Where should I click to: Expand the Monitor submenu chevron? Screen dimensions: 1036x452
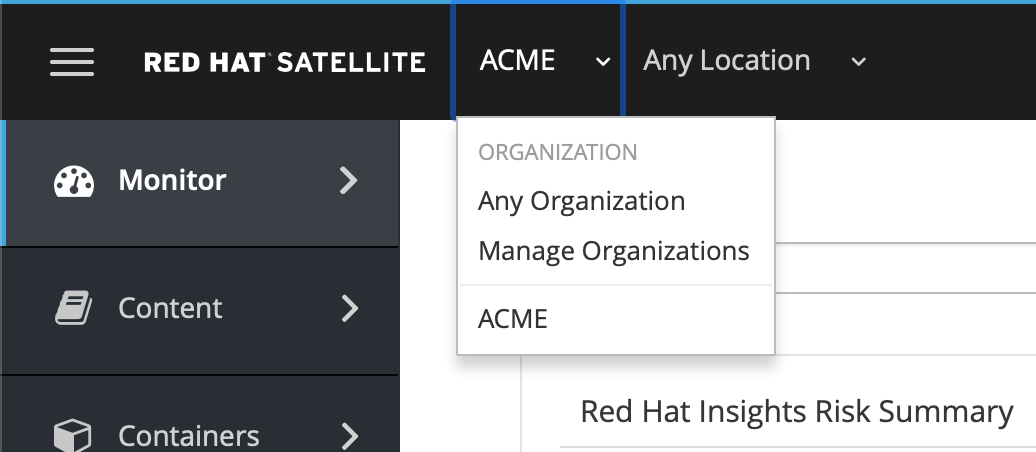pyautogui.click(x=349, y=180)
